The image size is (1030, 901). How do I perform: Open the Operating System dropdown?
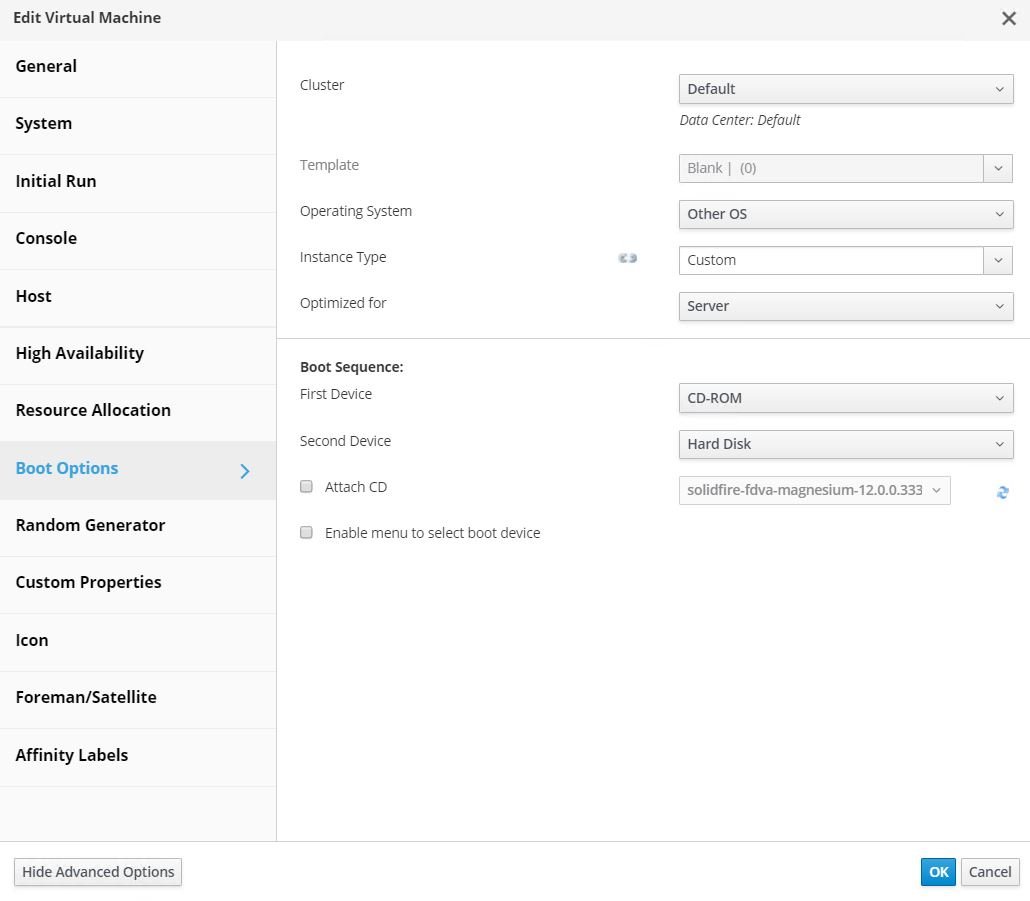coord(845,214)
